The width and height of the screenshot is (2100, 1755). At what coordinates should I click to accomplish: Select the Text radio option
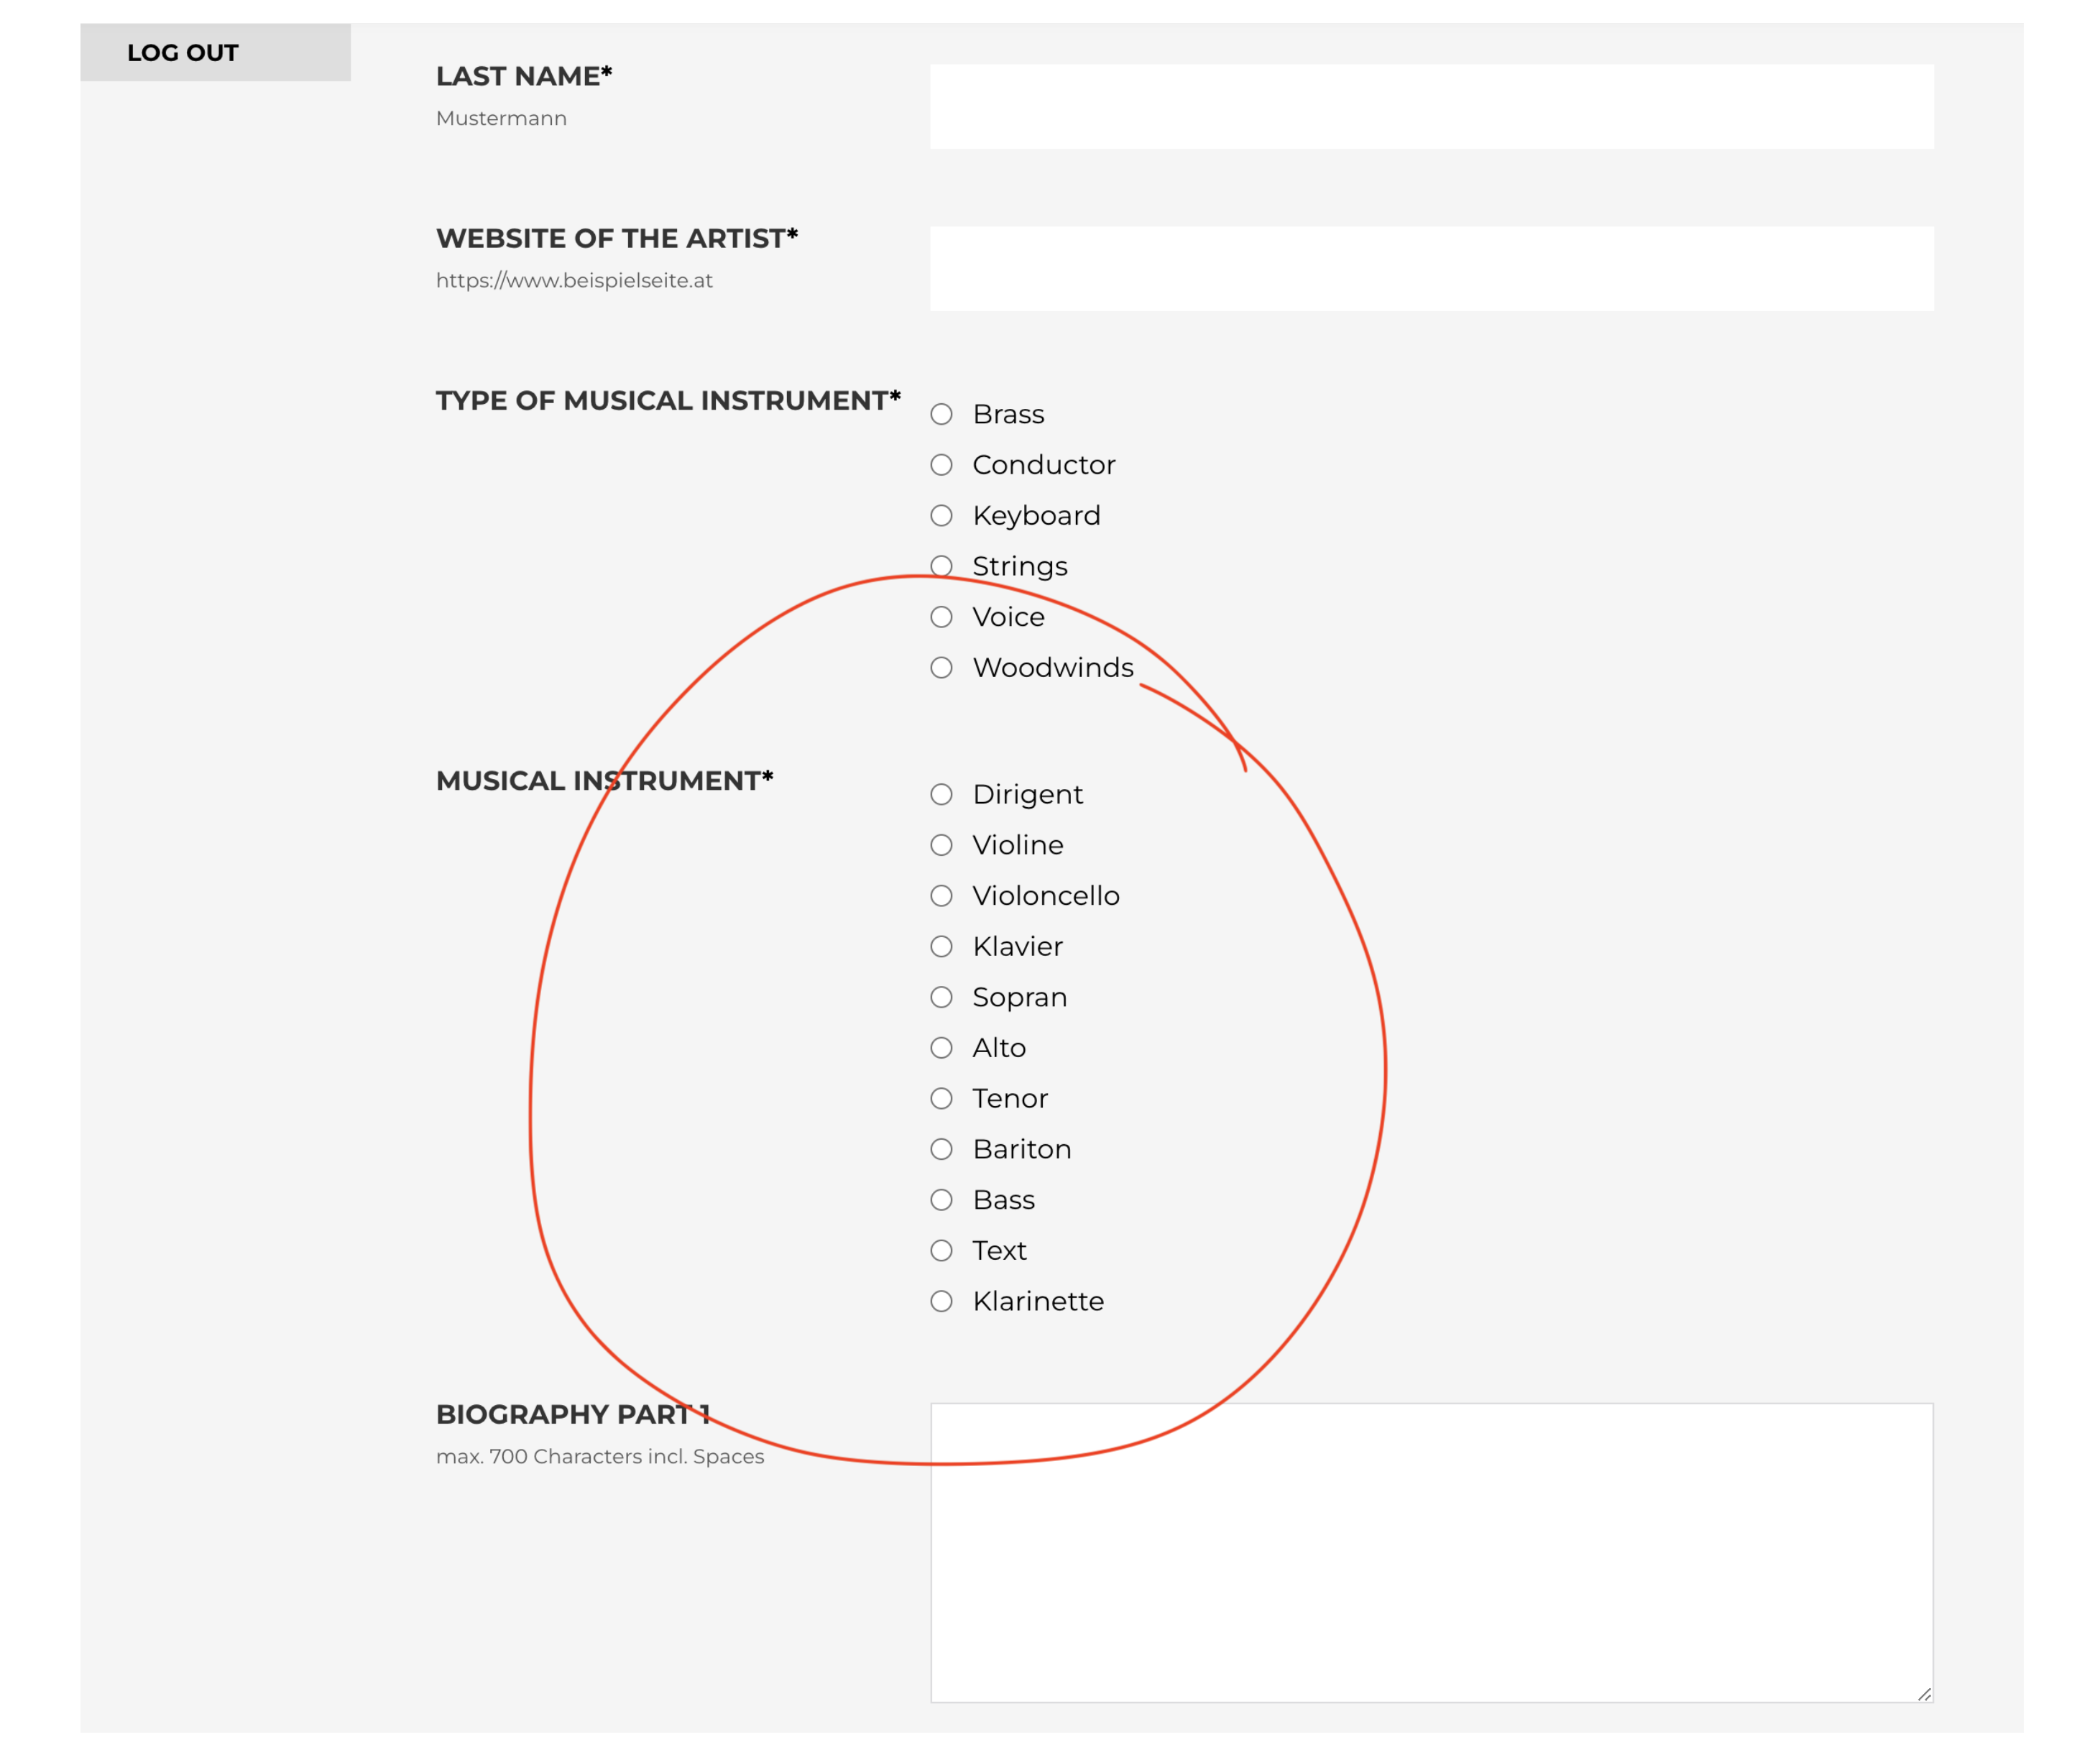tap(941, 1250)
